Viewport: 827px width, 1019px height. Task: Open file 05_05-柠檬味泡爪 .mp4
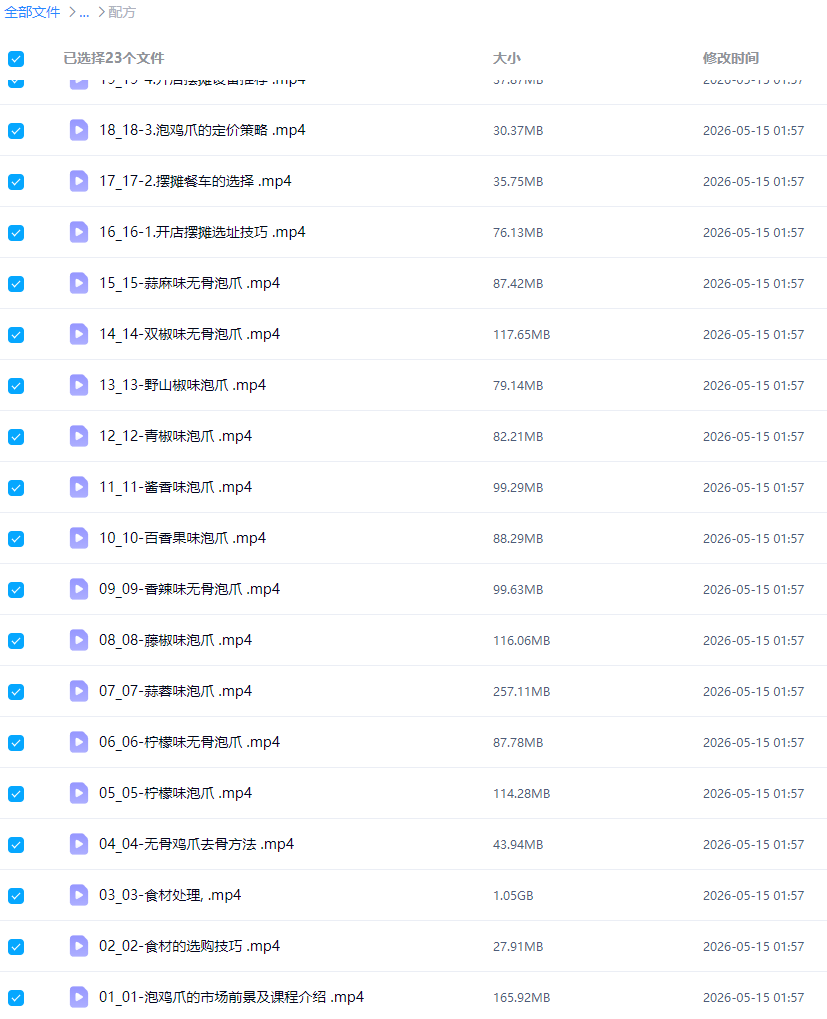[175, 793]
